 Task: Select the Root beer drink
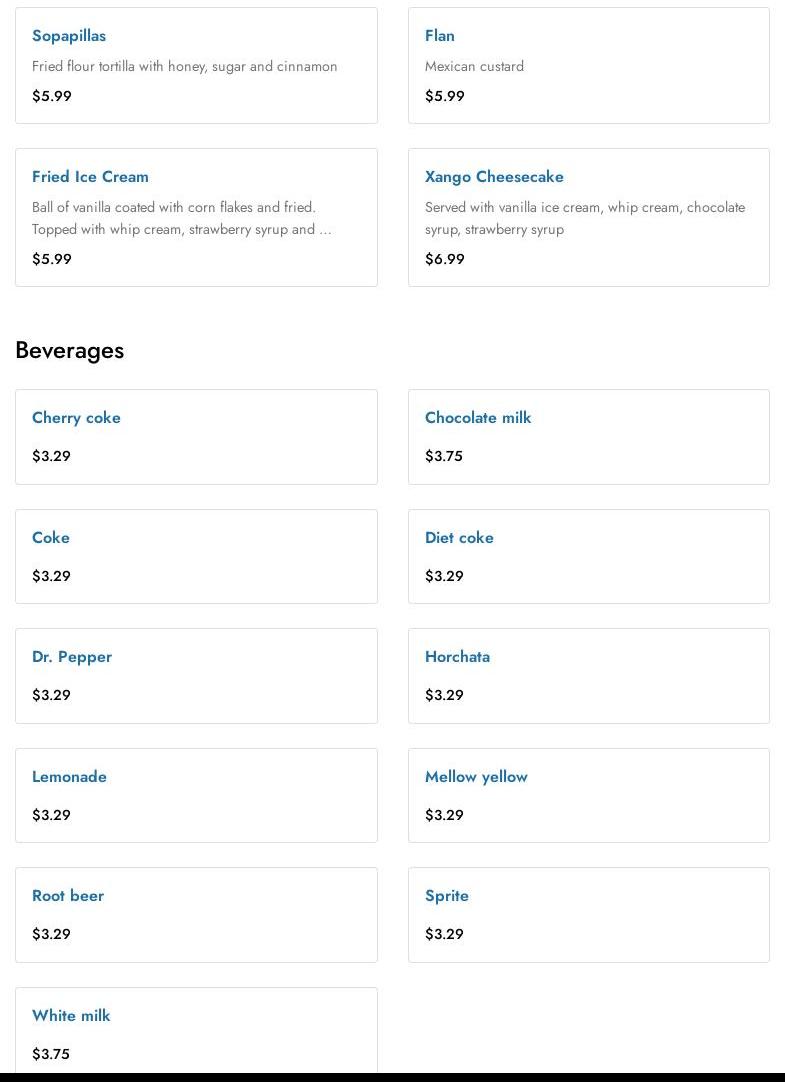68,896
